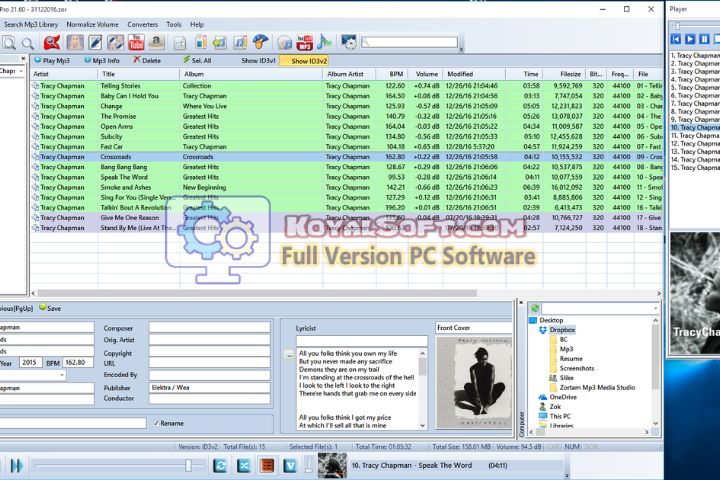
Task: Select Dropbox in folder tree
Action: tap(562, 330)
